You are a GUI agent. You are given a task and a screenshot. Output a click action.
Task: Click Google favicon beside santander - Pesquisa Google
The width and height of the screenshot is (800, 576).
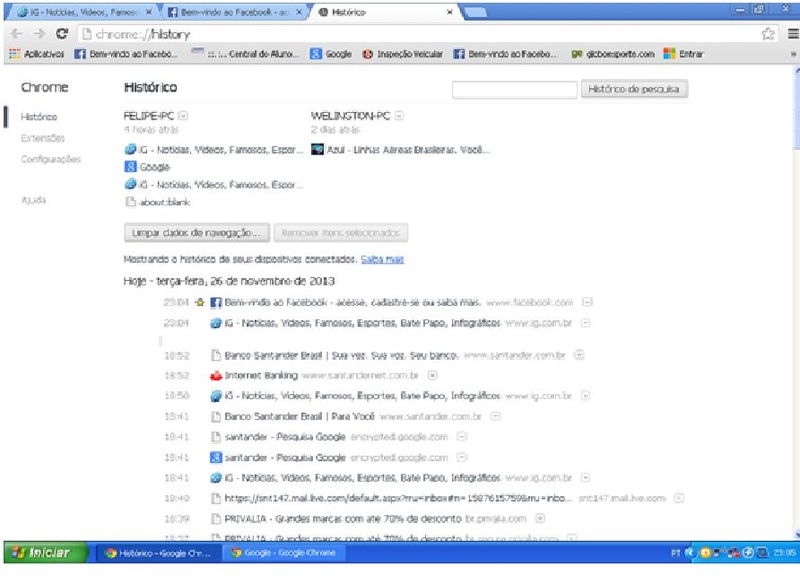[216, 458]
